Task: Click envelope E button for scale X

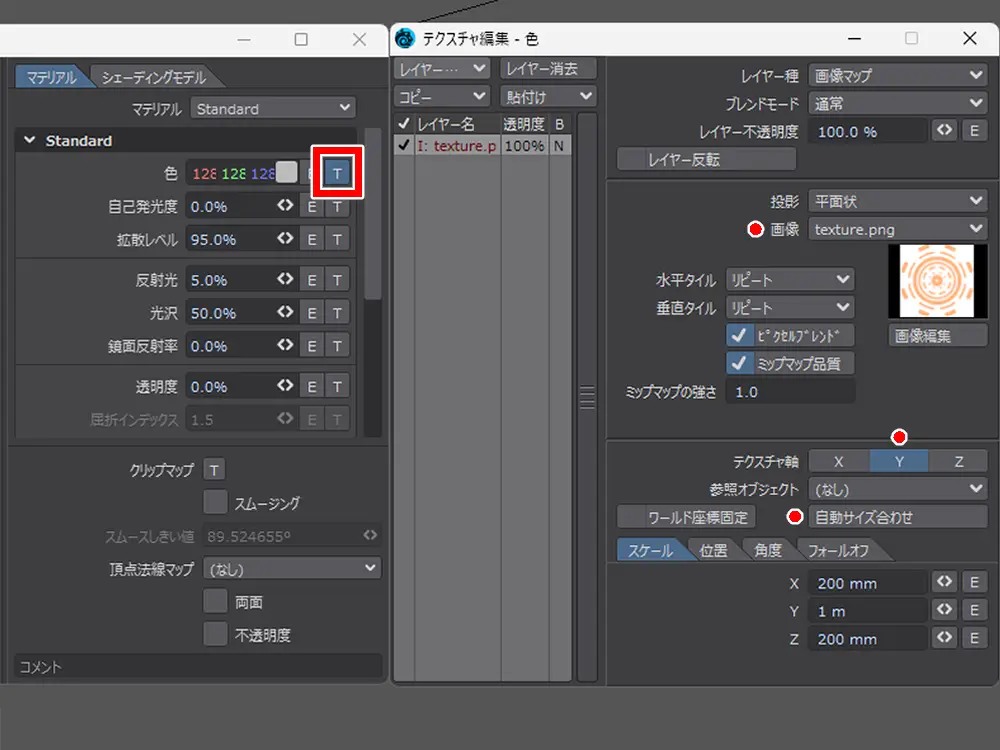Action: 973,583
